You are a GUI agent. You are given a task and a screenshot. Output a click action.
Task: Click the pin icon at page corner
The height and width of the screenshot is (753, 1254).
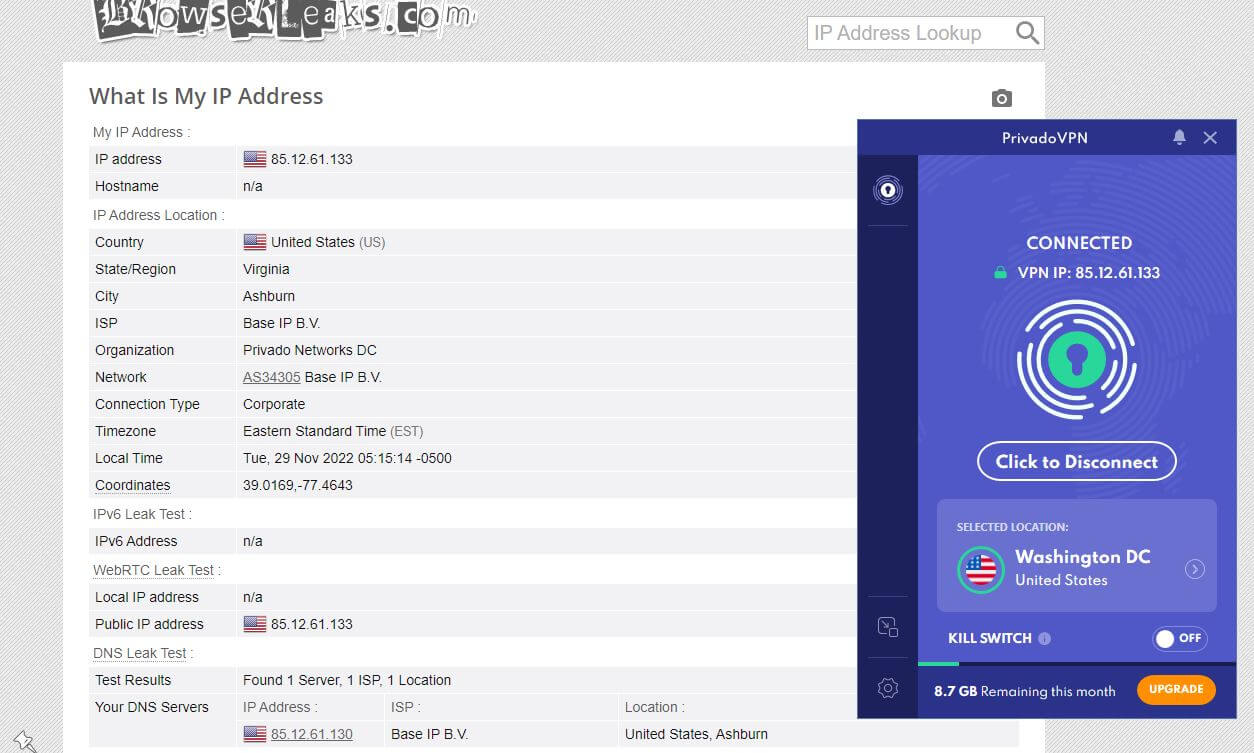click(25, 741)
